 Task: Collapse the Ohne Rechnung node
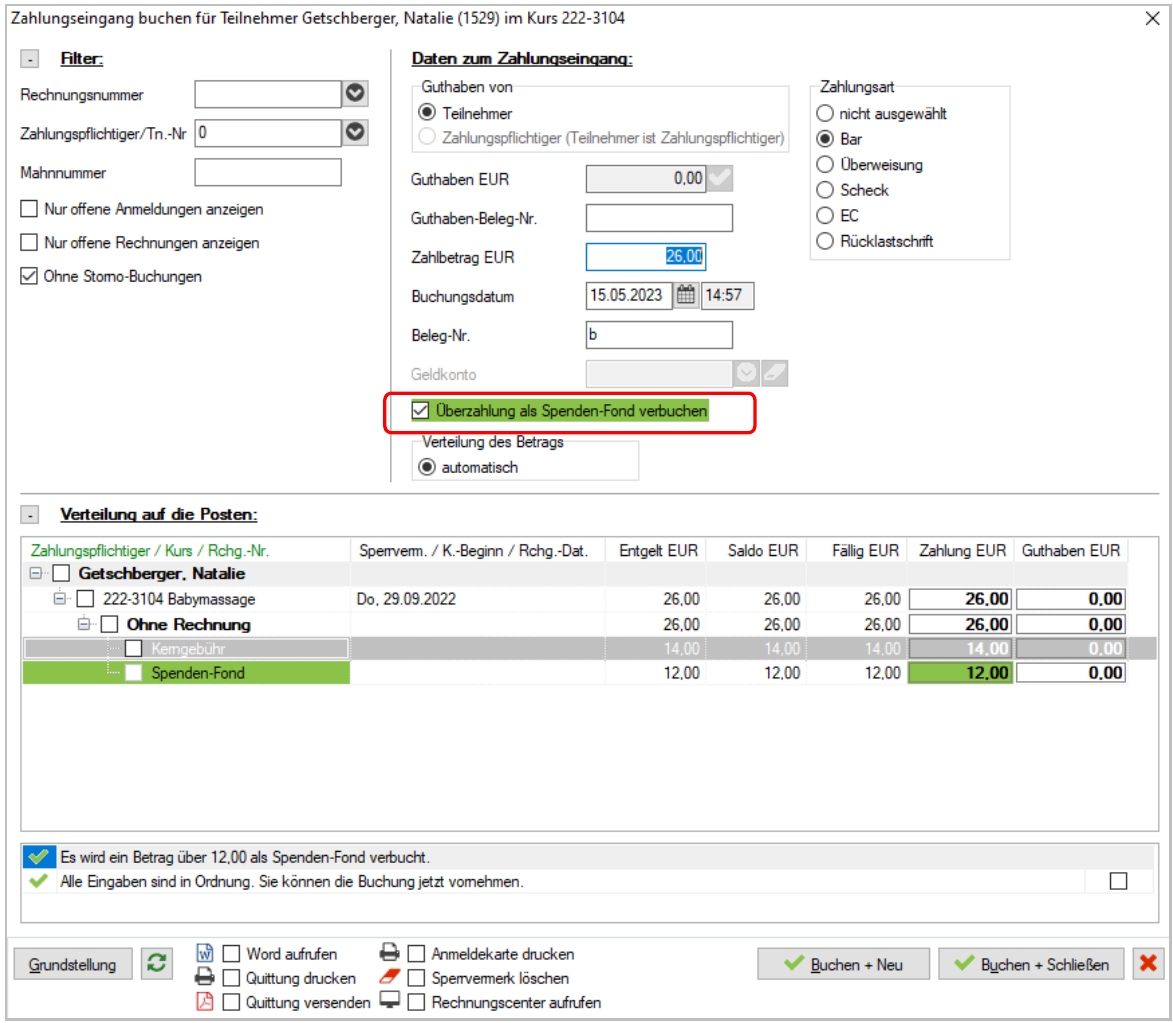click(x=84, y=624)
